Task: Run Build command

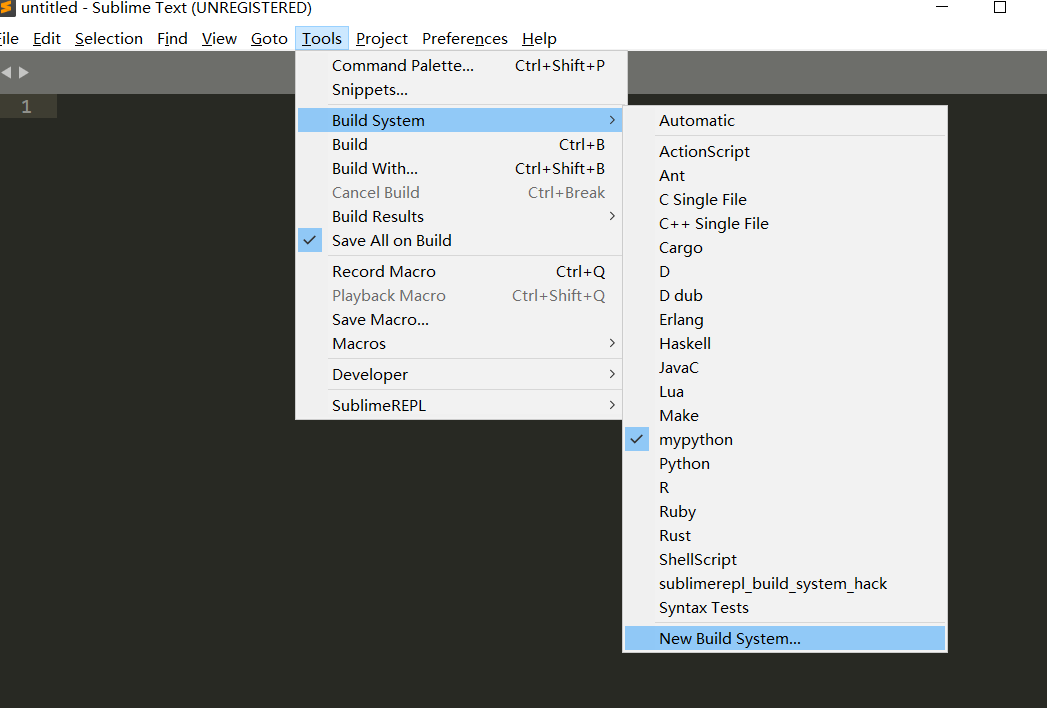Action: (459, 144)
